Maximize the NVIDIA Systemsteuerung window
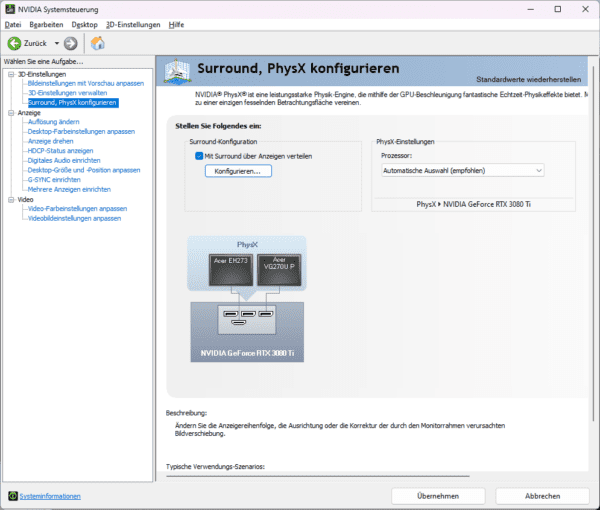The height and width of the screenshot is (510, 600). 558,9
